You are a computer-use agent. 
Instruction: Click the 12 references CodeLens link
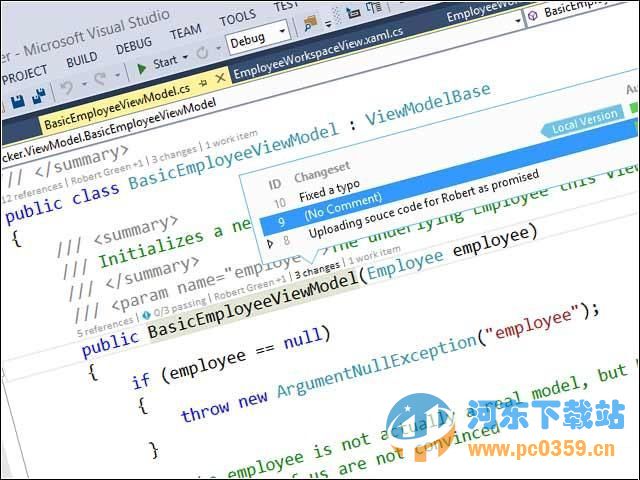[32, 193]
